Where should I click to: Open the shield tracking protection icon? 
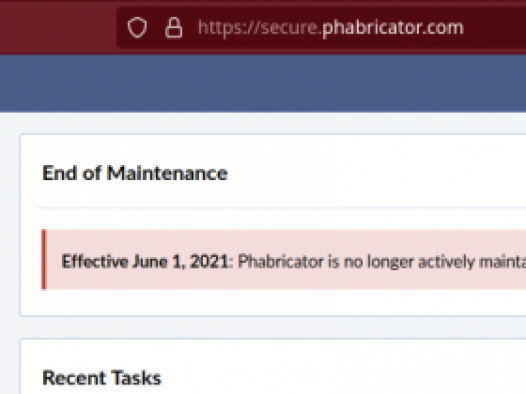(137, 27)
